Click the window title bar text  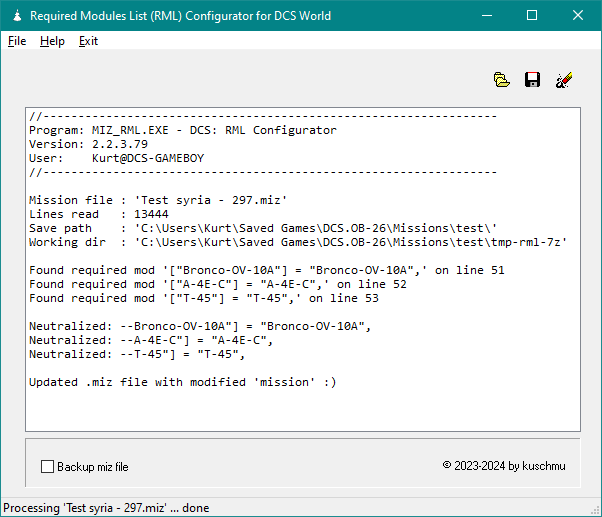point(180,16)
